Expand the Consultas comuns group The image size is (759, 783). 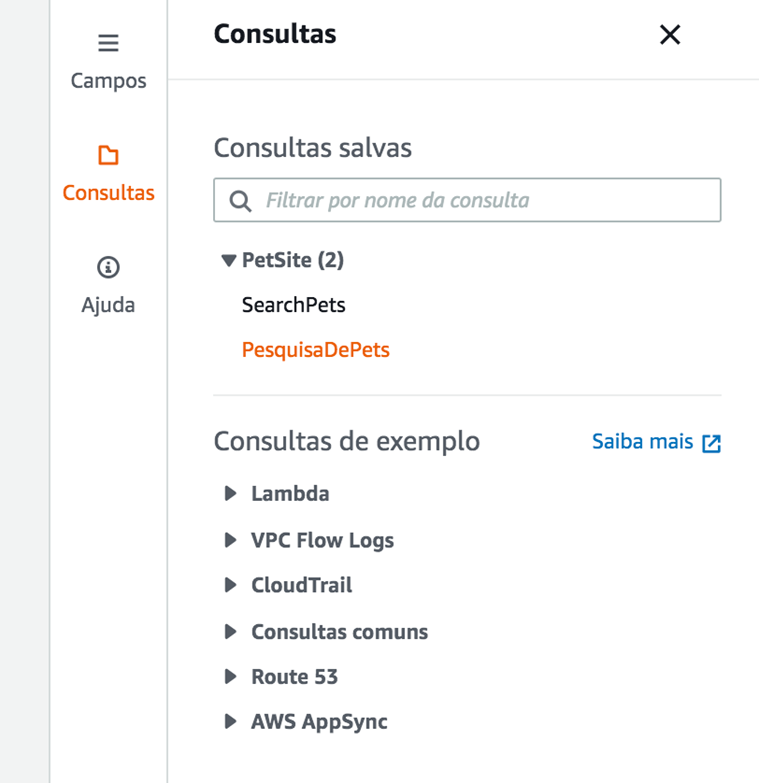[231, 632]
